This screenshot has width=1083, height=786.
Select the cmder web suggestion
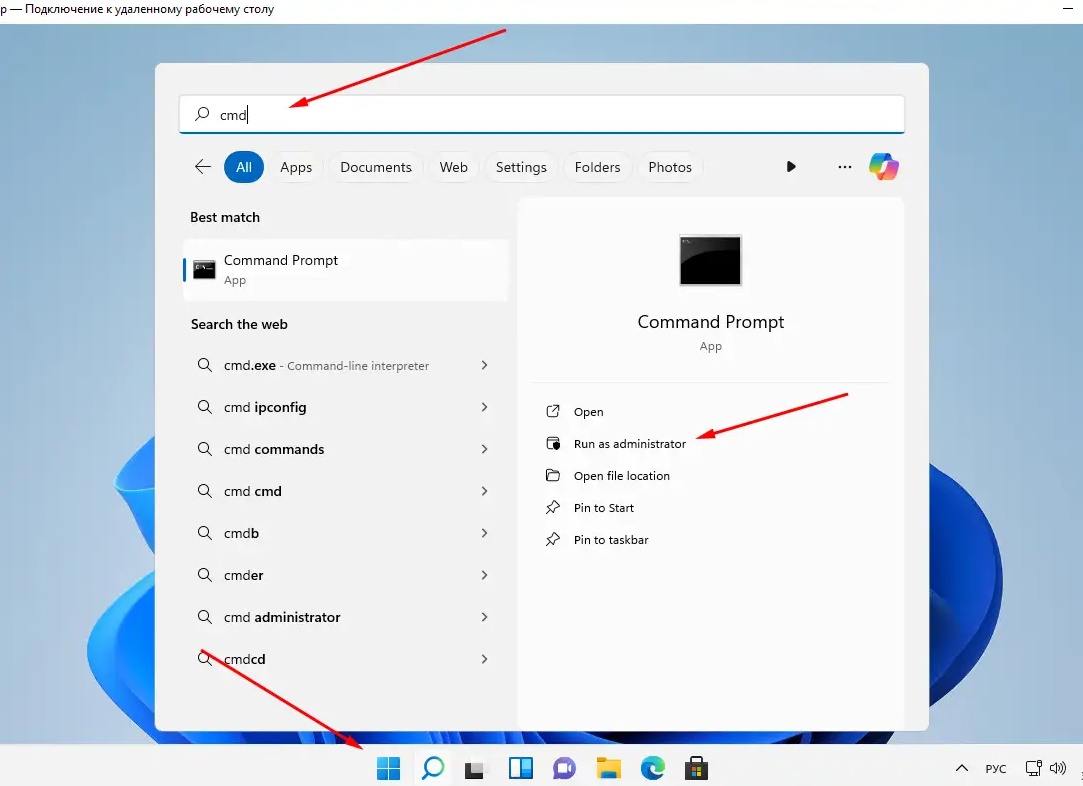[343, 575]
